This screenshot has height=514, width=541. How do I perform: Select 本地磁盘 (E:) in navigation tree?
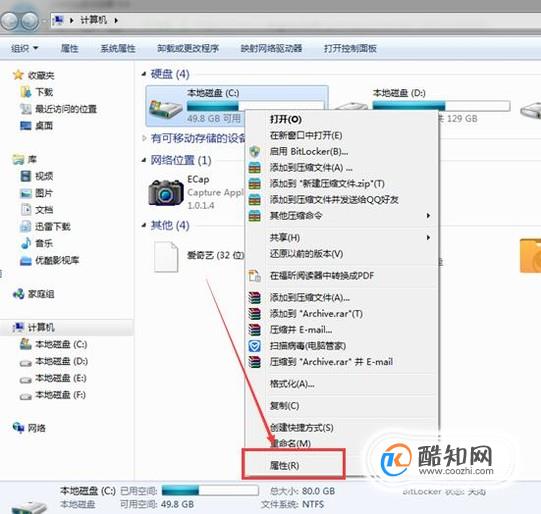click(61, 378)
